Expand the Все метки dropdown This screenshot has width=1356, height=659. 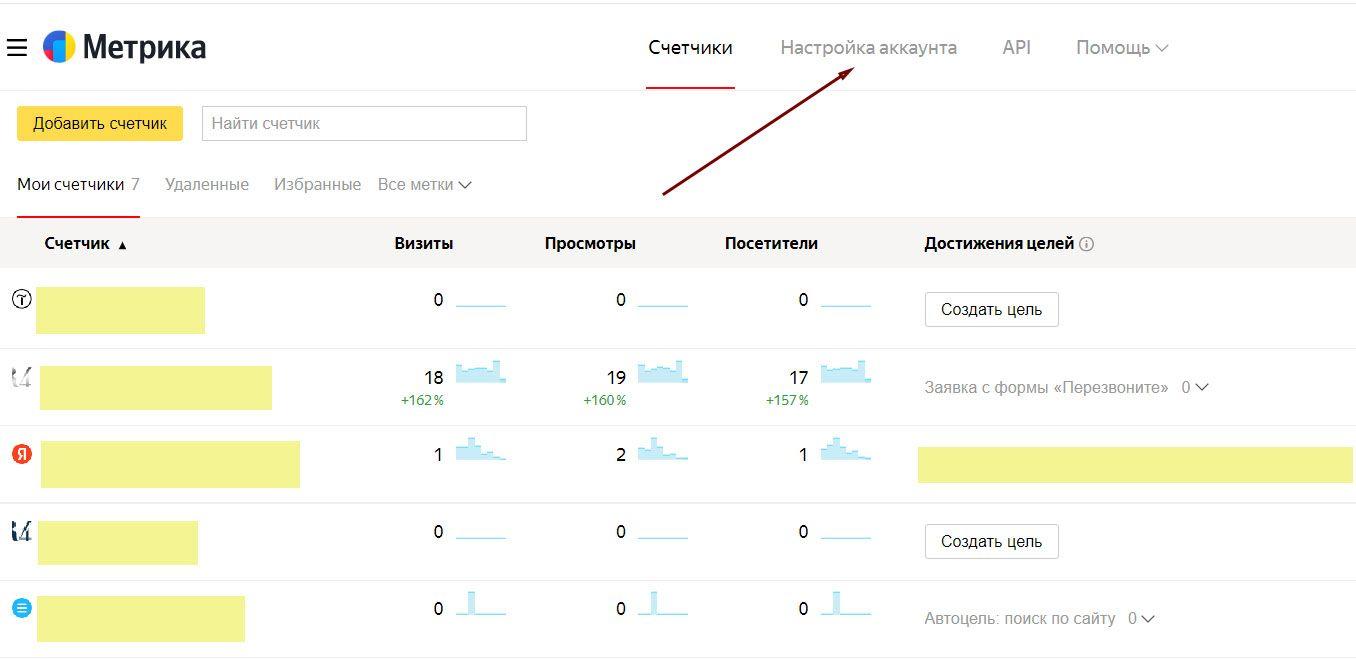[424, 184]
